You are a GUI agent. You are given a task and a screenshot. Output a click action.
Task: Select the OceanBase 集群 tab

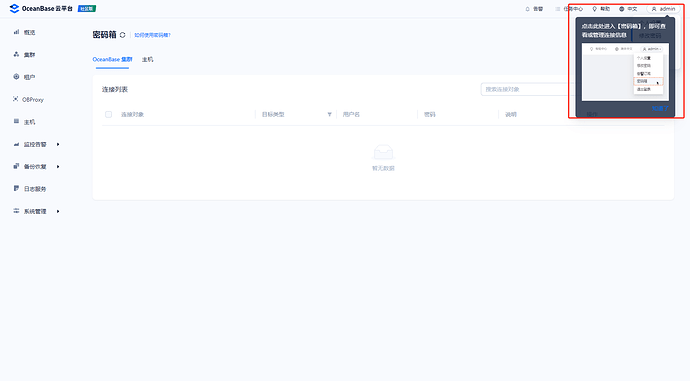[x=112, y=59]
